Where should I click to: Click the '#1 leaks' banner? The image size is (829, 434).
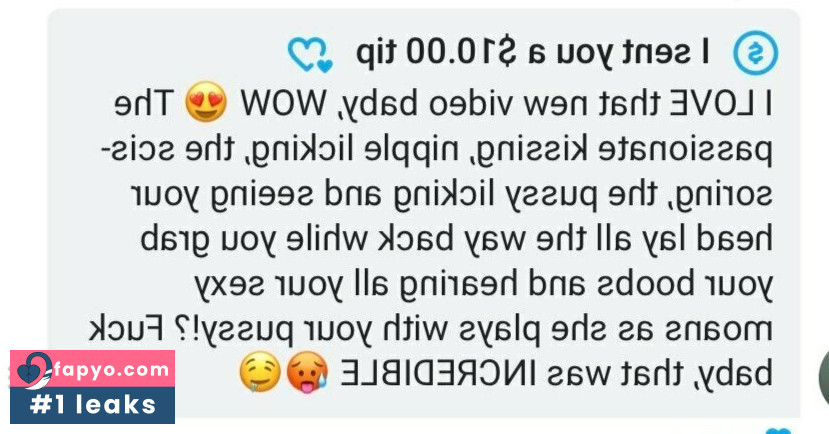click(93, 405)
